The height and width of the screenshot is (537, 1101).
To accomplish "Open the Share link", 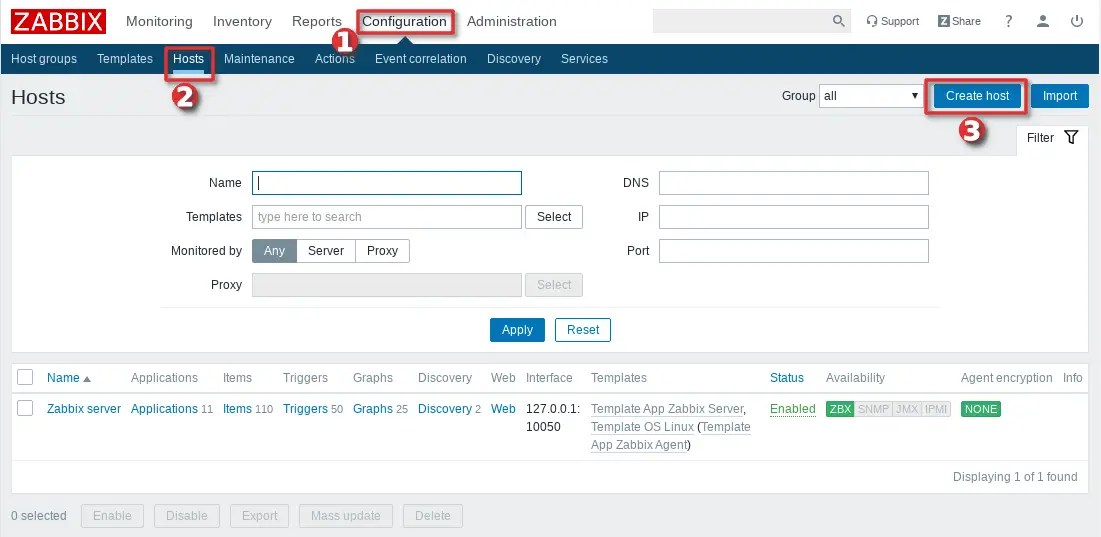I will [959, 21].
